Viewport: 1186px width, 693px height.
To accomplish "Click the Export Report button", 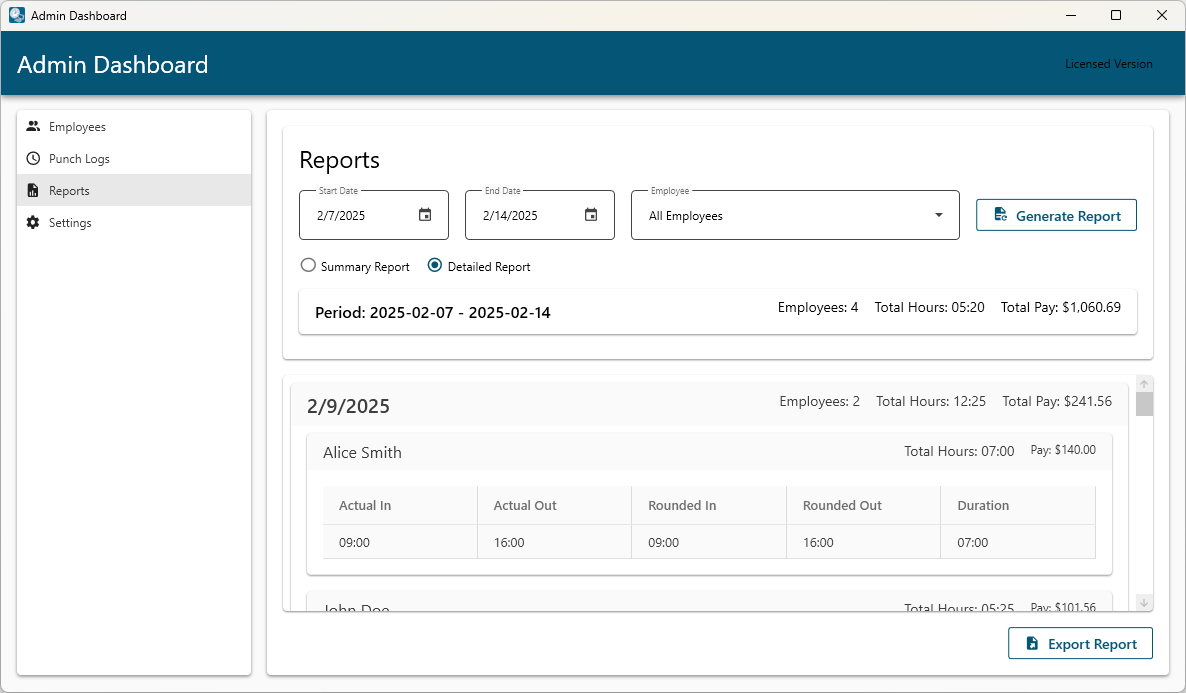I will (1080, 643).
